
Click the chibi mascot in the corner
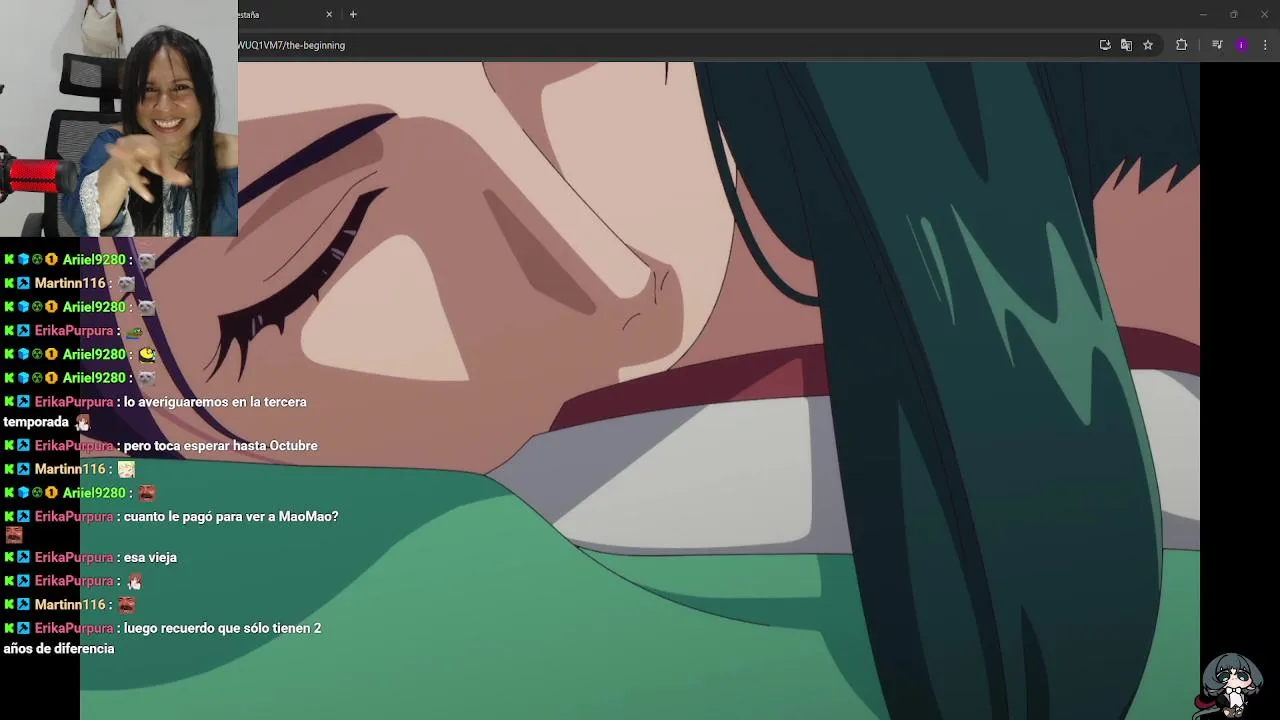pos(1231,685)
